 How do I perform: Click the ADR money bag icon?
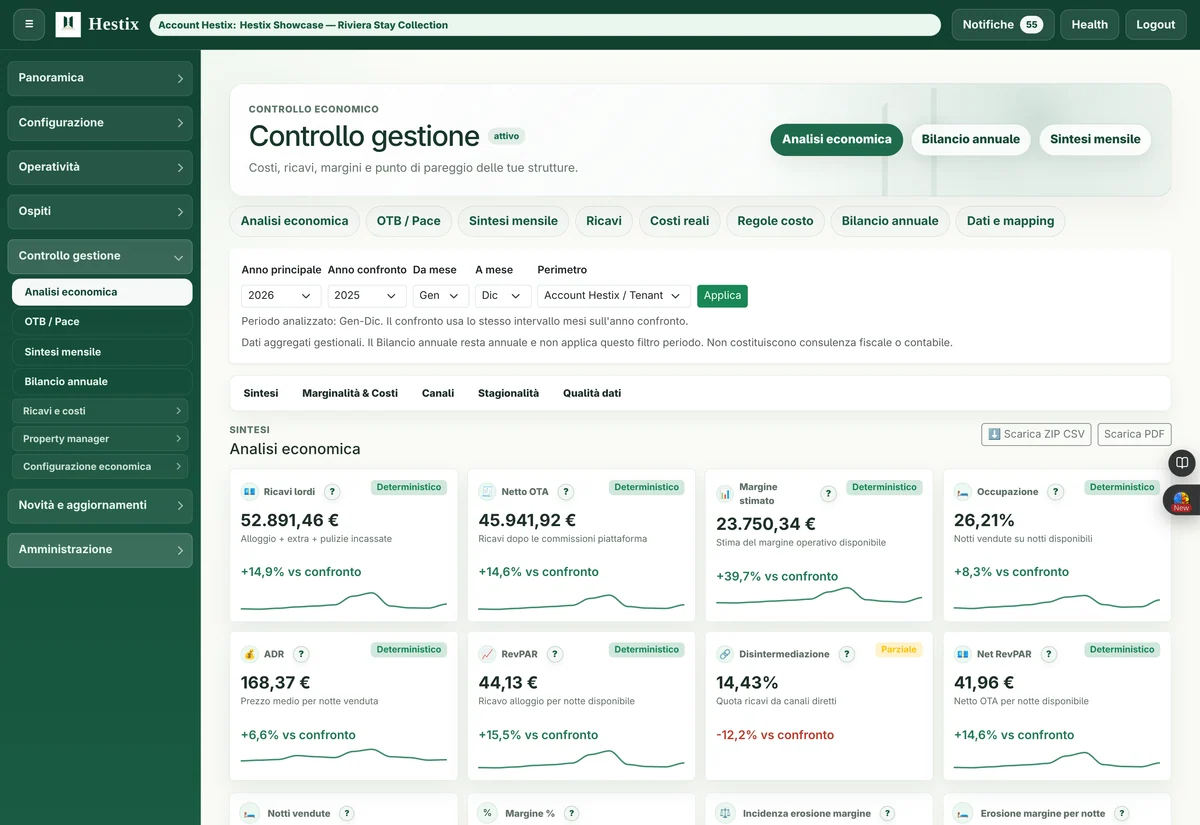(x=249, y=654)
